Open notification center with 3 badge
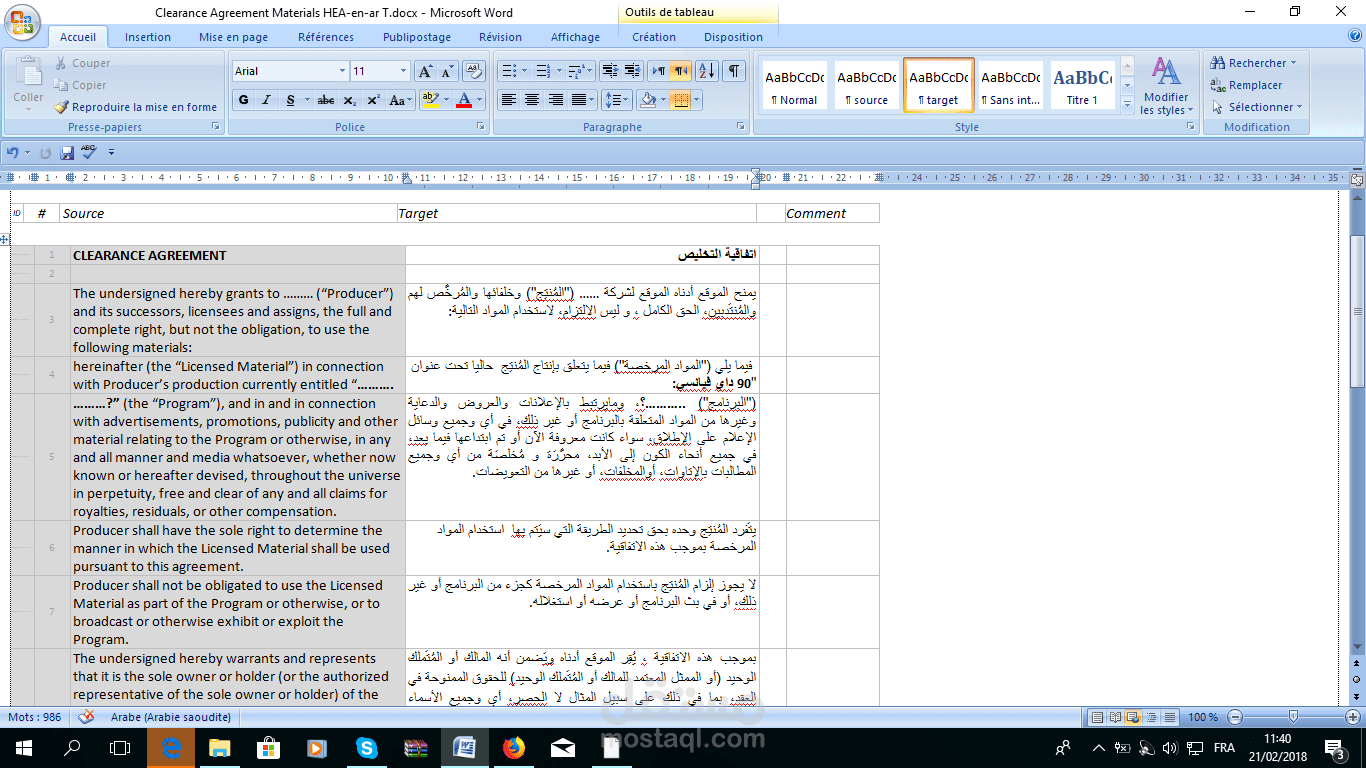 coord(1334,748)
